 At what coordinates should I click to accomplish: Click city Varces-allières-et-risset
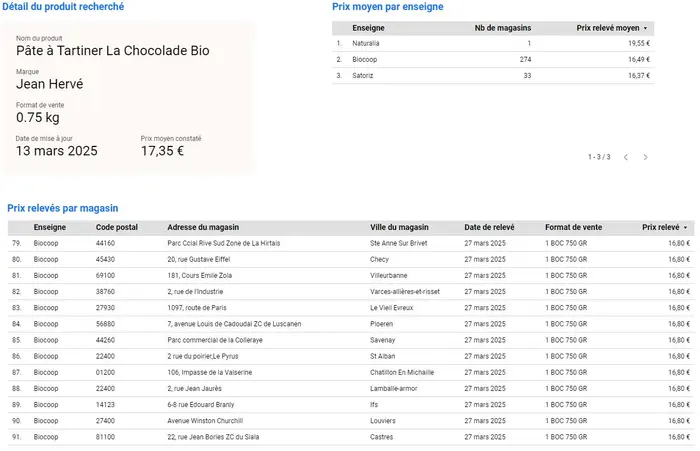click(405, 292)
